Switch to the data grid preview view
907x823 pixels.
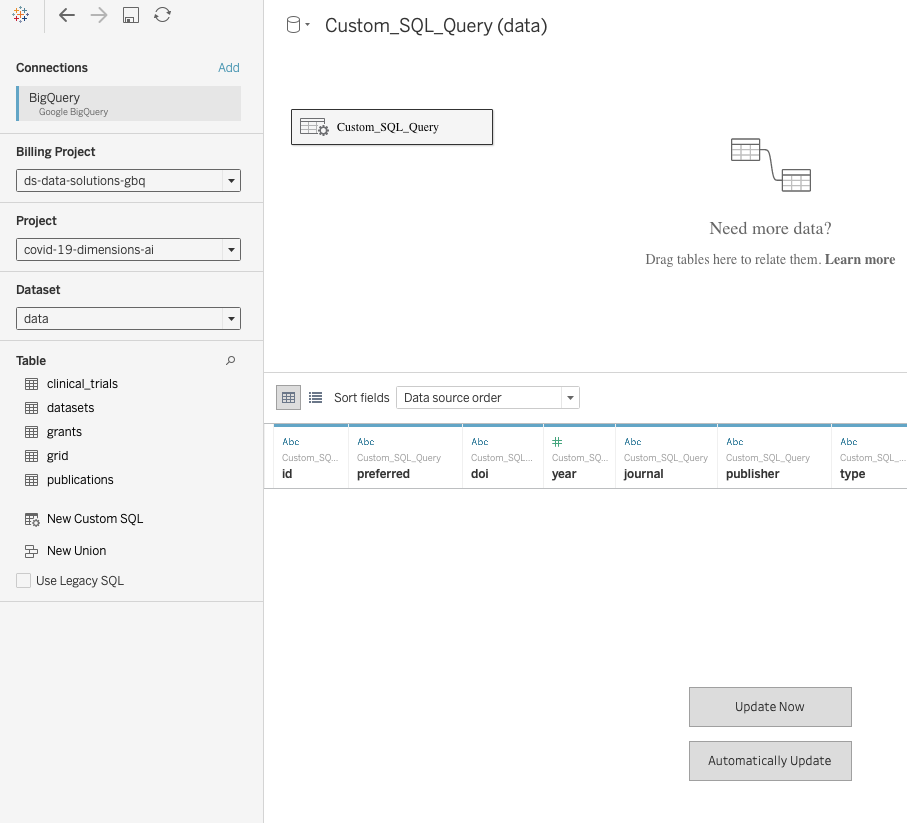[x=288, y=398]
